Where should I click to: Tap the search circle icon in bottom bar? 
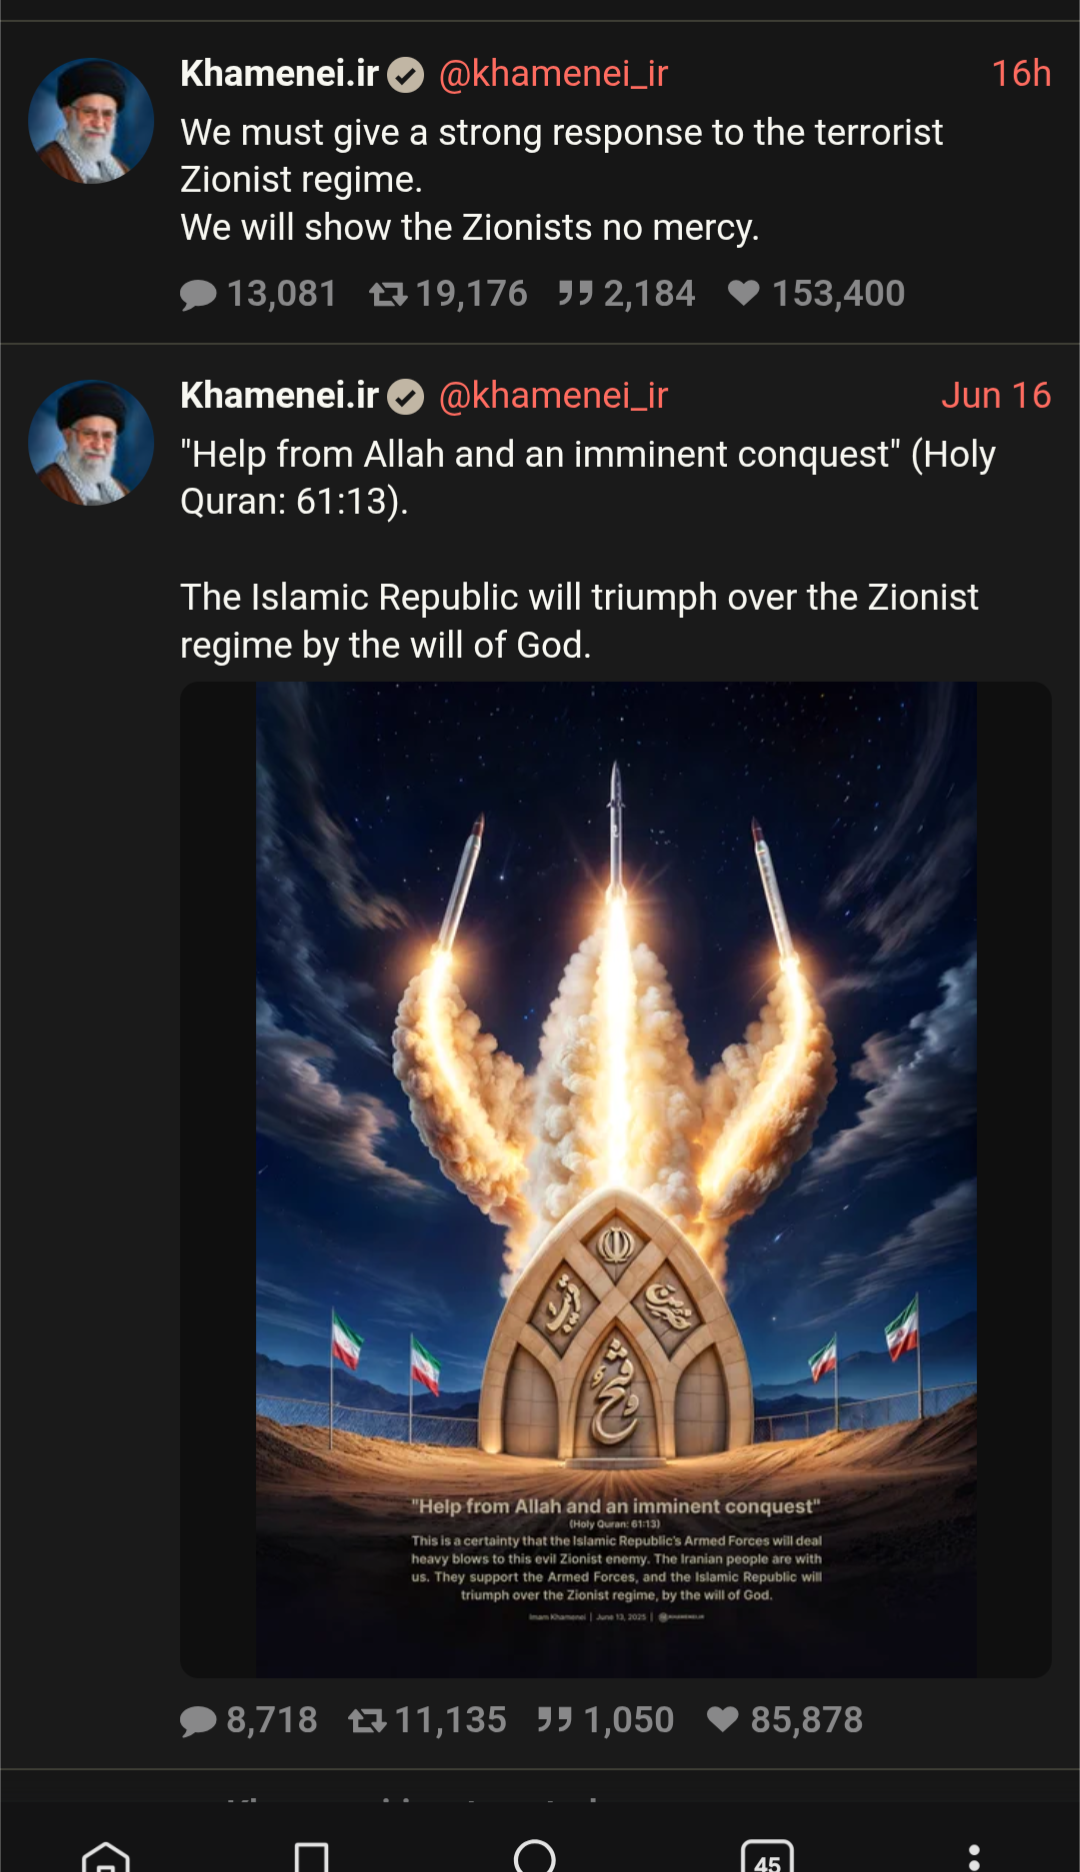pyautogui.click(x=535, y=1856)
